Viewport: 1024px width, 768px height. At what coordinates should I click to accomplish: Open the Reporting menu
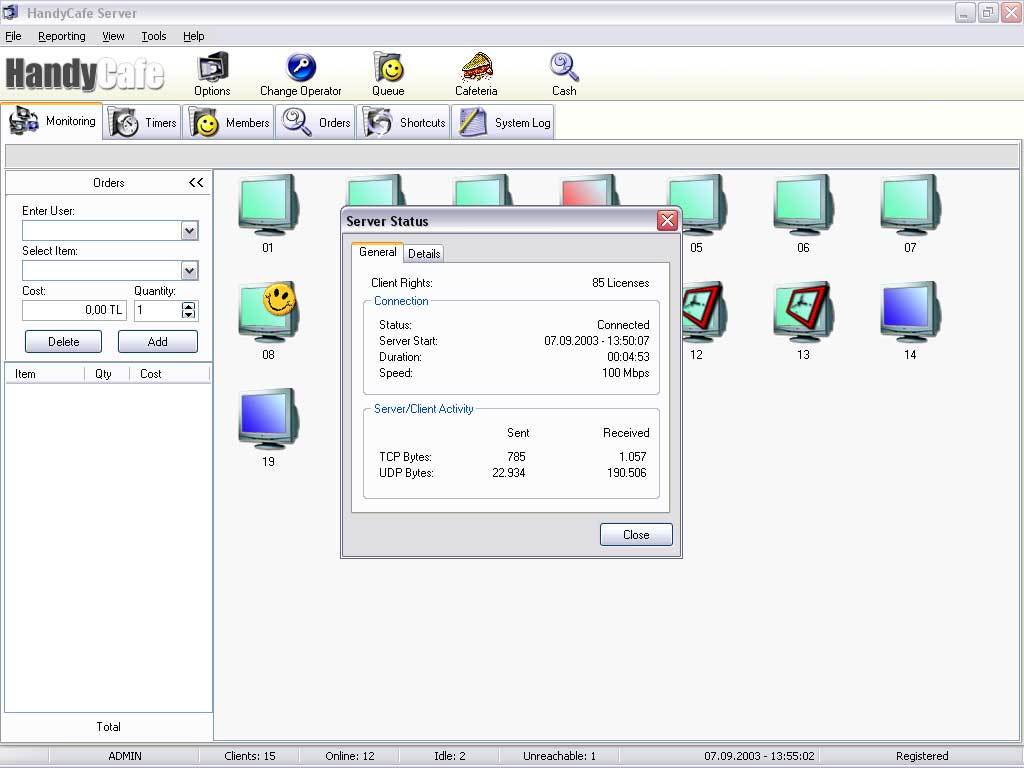click(x=61, y=36)
